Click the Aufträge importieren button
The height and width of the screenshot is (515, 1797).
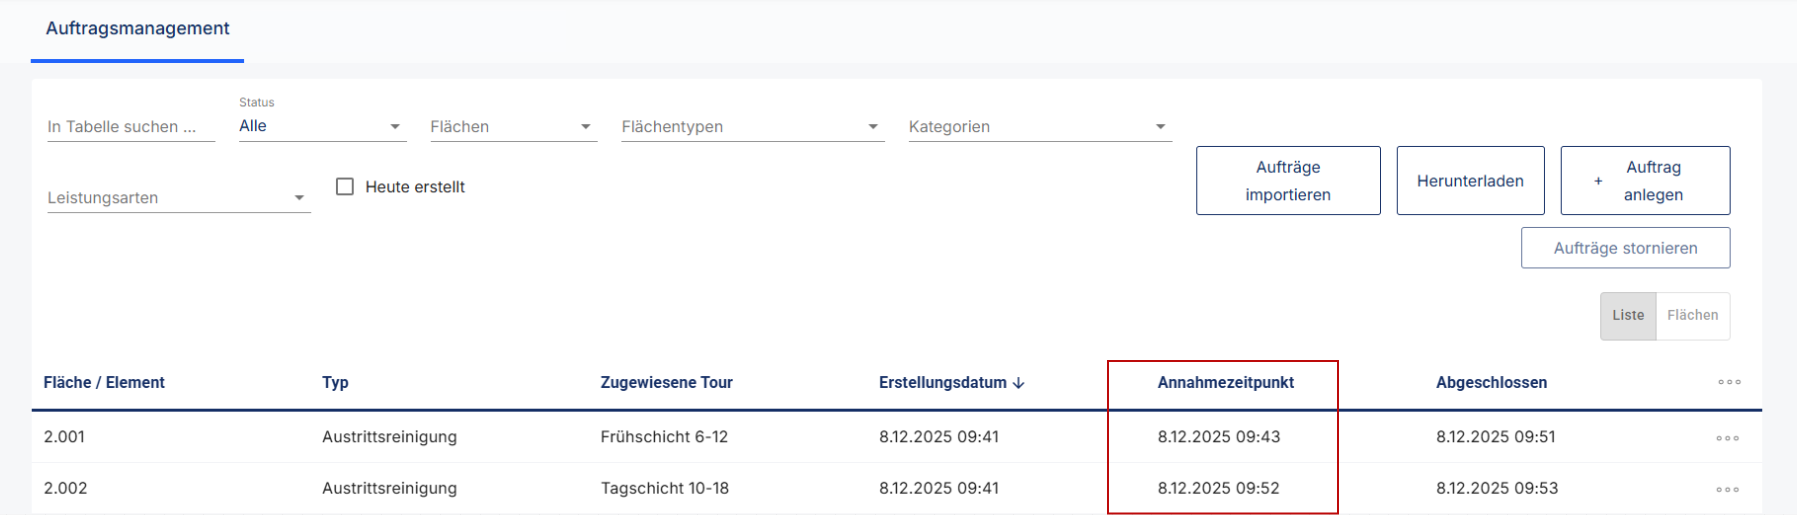click(x=1287, y=181)
